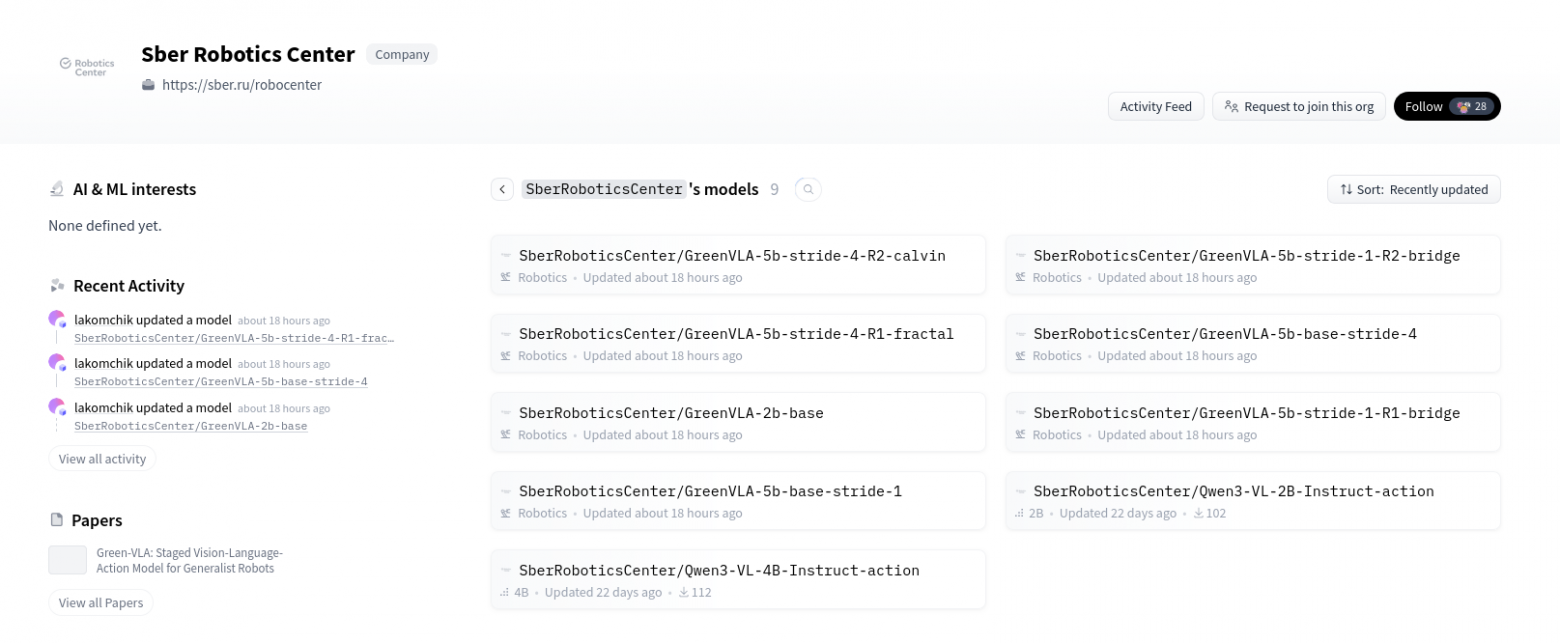Open the Sort: Recently updated dropdown
This screenshot has width=1560, height=643.
[1413, 189]
